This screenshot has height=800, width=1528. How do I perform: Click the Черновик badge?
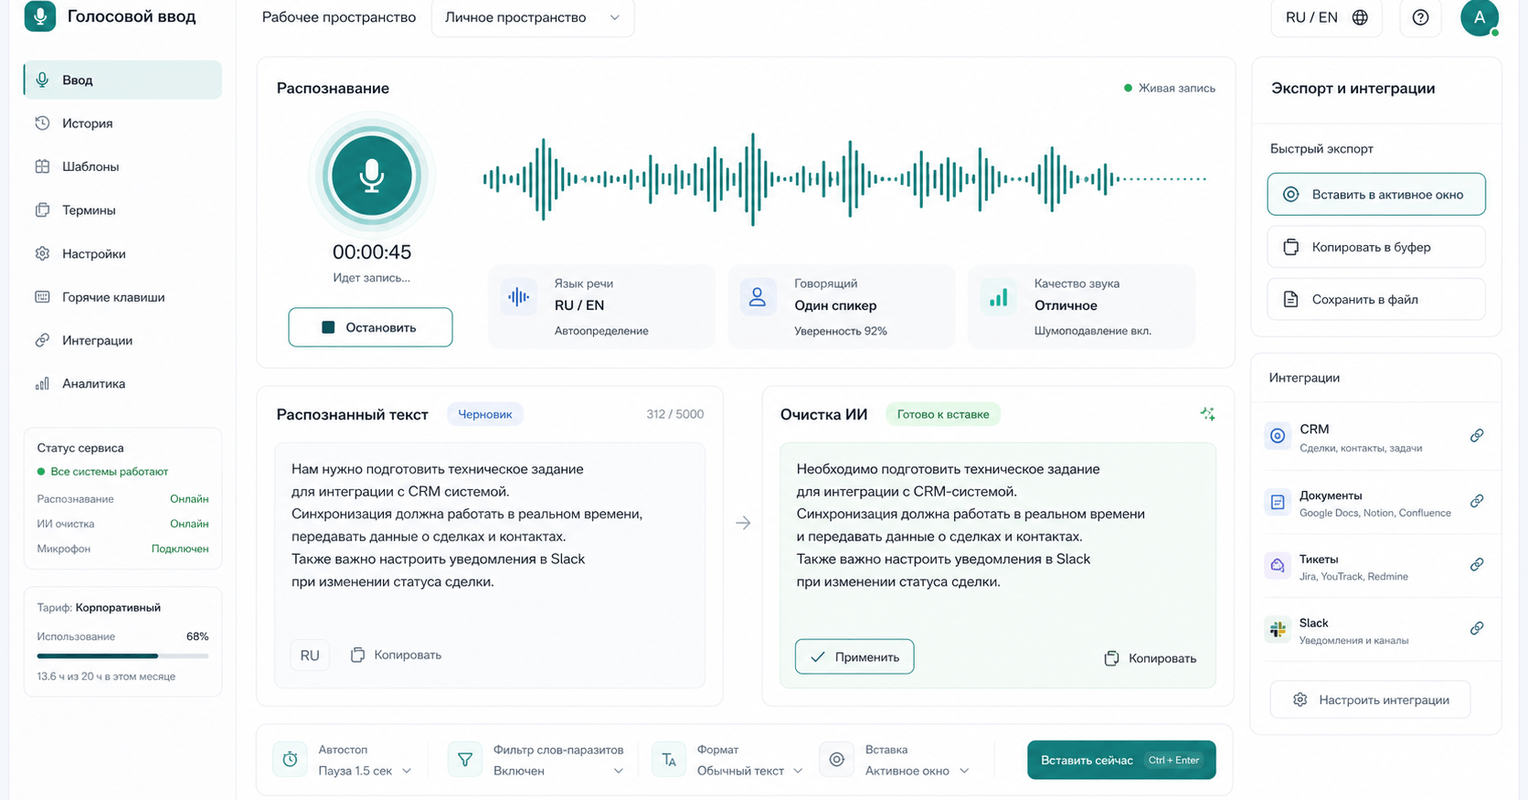[485, 414]
